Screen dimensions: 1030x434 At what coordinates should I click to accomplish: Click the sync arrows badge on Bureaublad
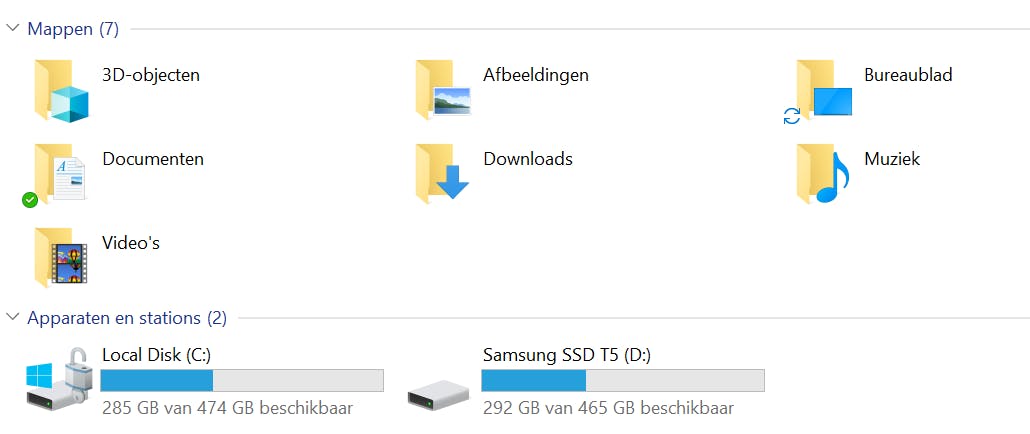792,116
